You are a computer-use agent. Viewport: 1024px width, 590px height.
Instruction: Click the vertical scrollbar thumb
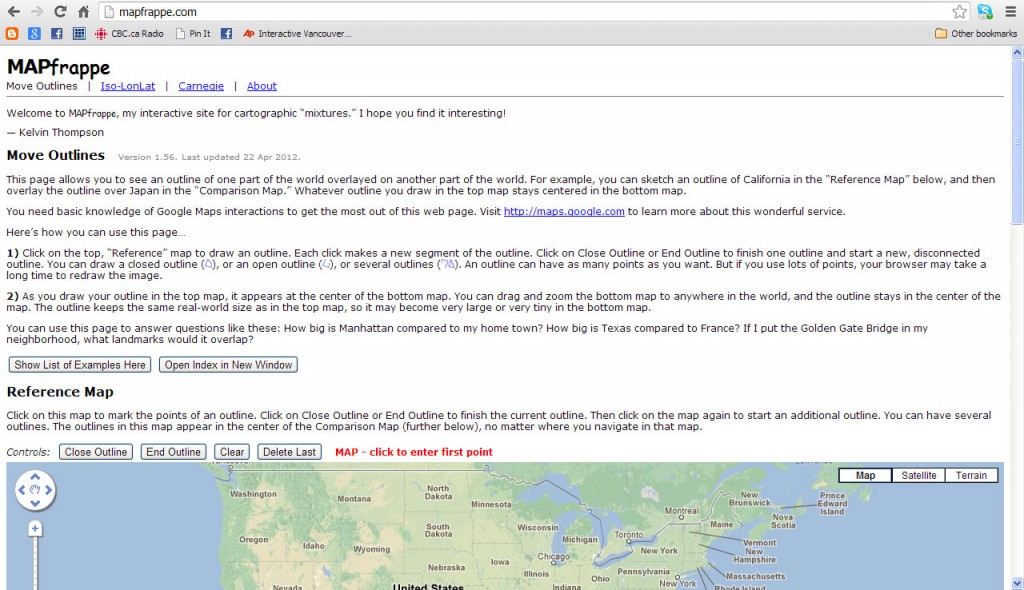[1017, 142]
